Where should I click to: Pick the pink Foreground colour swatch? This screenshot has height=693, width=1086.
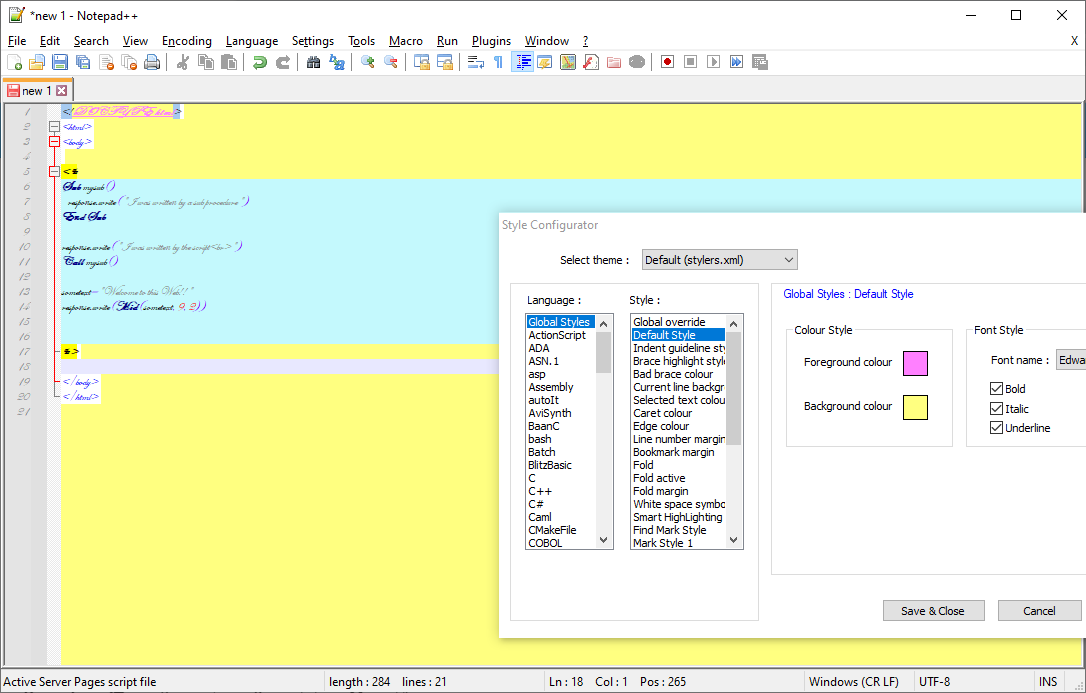coord(915,363)
